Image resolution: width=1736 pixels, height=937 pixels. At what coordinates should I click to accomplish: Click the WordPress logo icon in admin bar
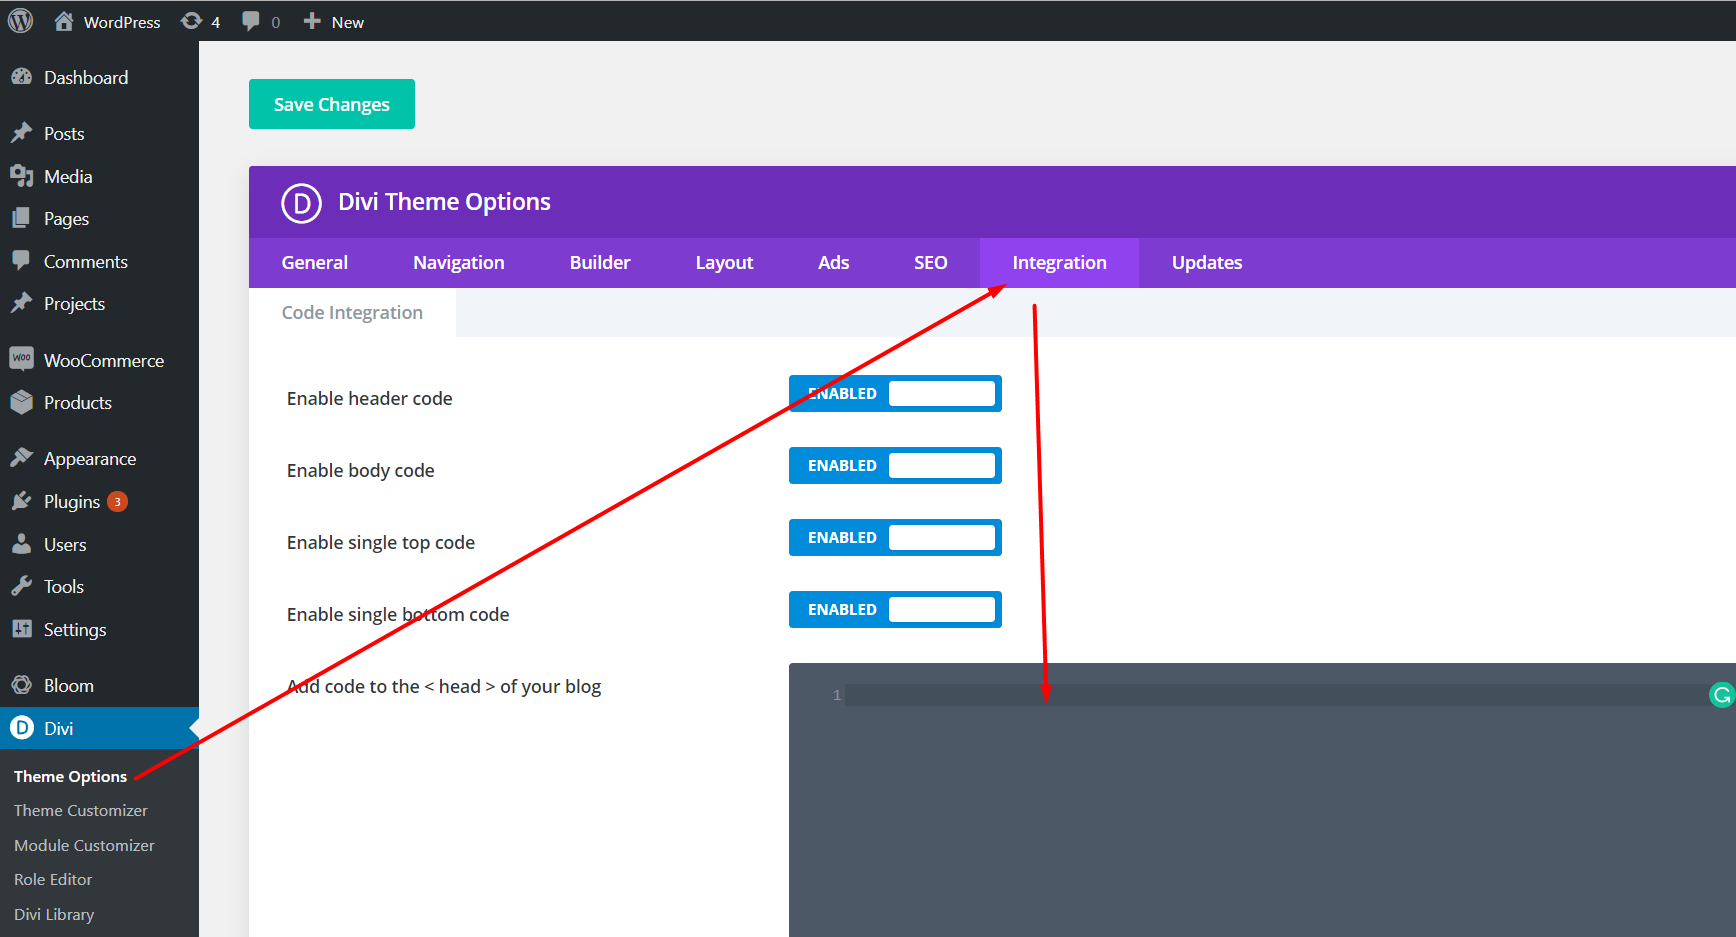click(x=20, y=21)
